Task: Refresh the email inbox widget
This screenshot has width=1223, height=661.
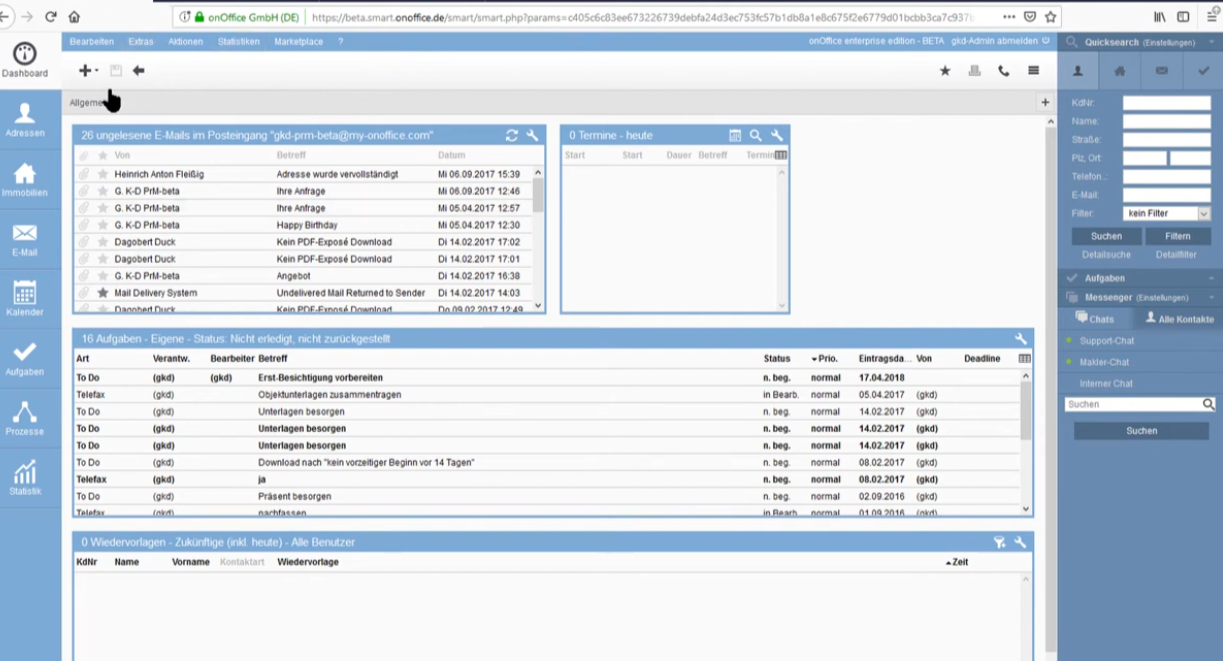Action: 512,135
